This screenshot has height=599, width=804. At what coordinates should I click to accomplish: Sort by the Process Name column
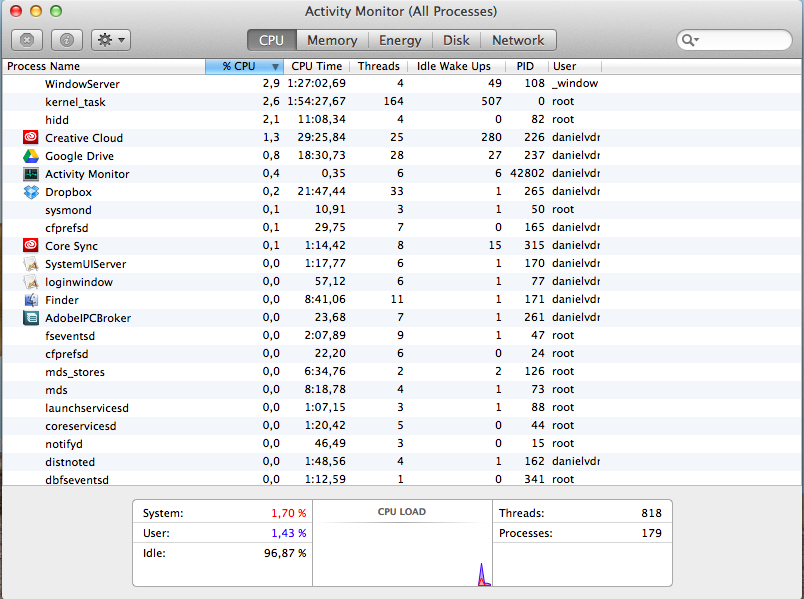(x=104, y=66)
